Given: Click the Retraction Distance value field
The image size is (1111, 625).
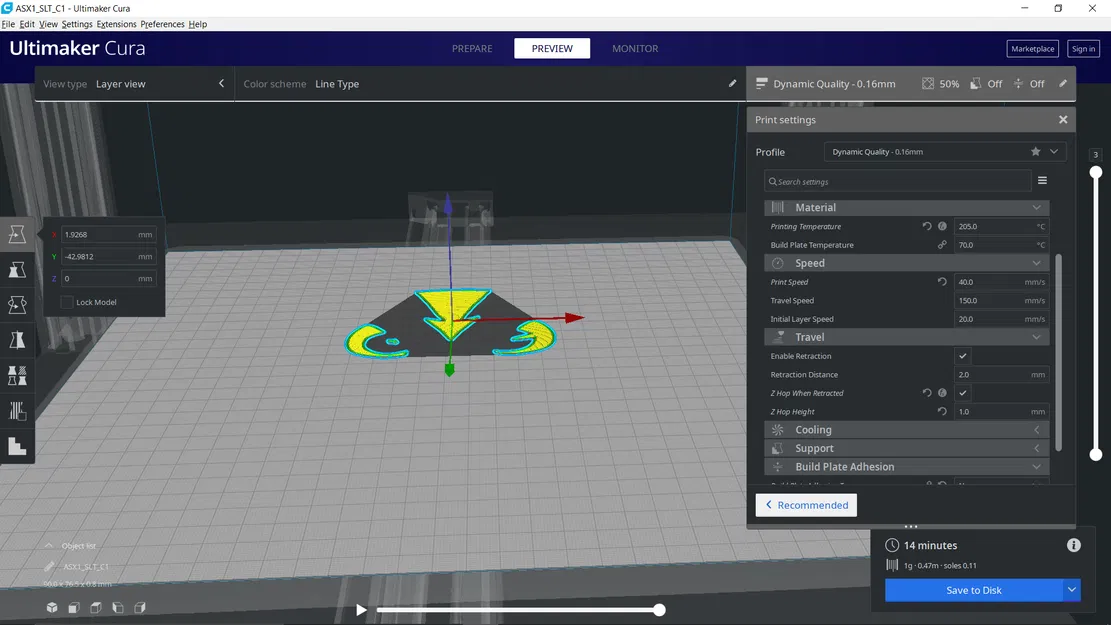Looking at the screenshot, I should [x=1001, y=374].
